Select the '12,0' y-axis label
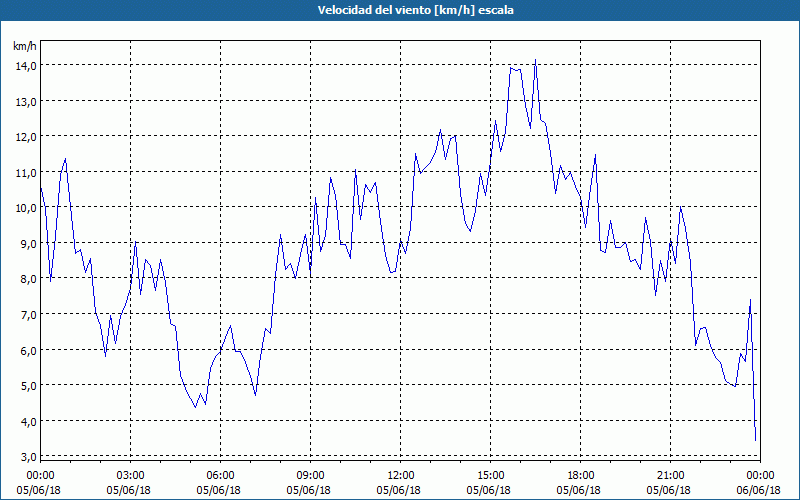 point(26,137)
